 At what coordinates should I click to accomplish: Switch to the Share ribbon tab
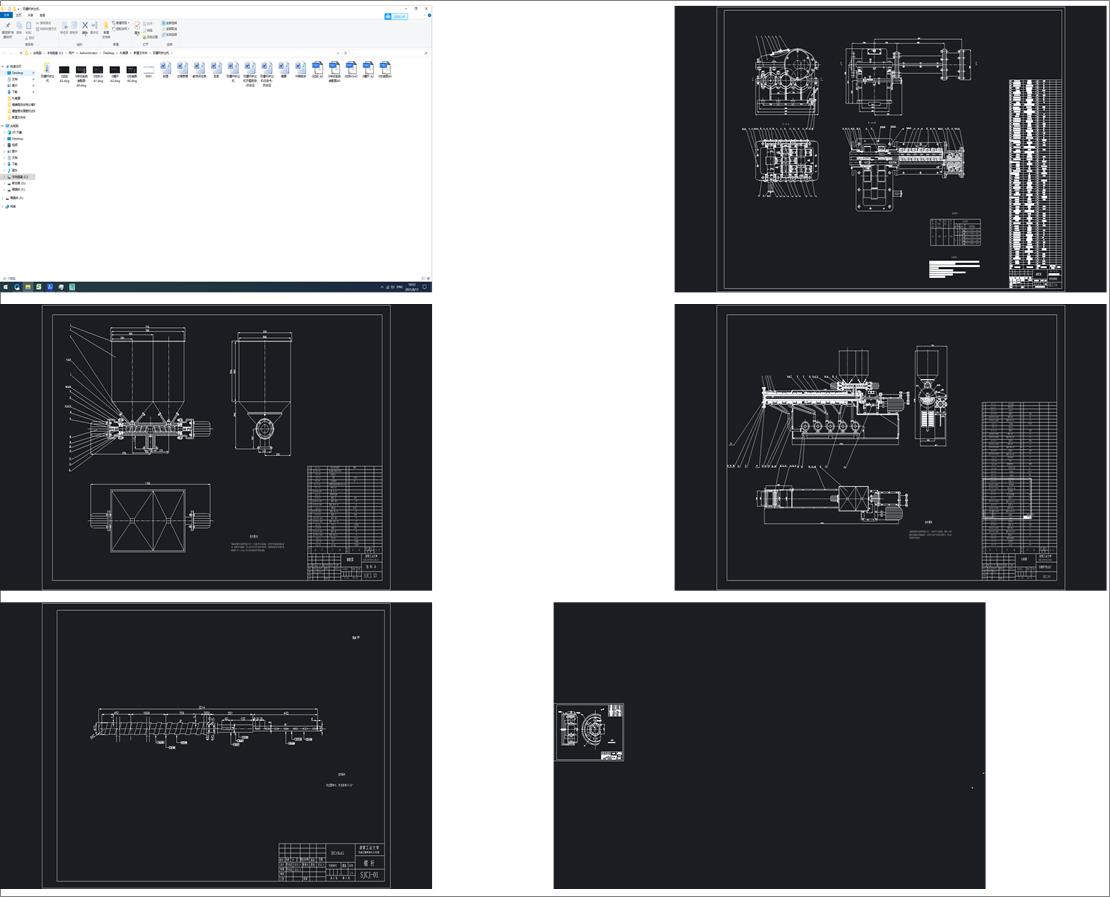(x=30, y=15)
